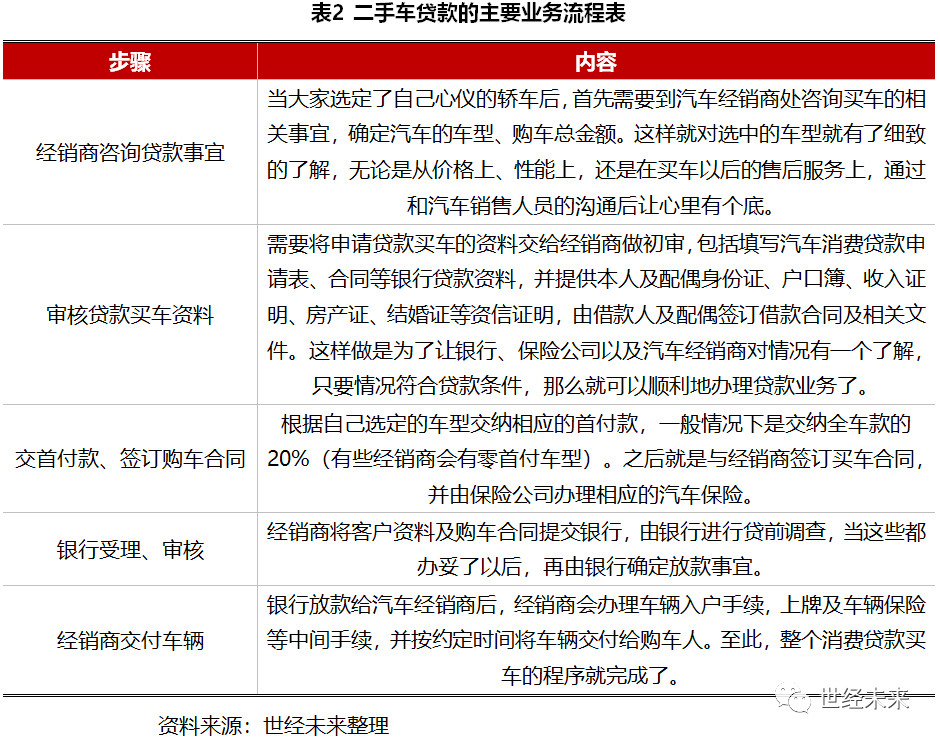Click the paragraph starting 经销商将客户资料及购车合同
This screenshot has height=740, width=940.
click(x=596, y=549)
